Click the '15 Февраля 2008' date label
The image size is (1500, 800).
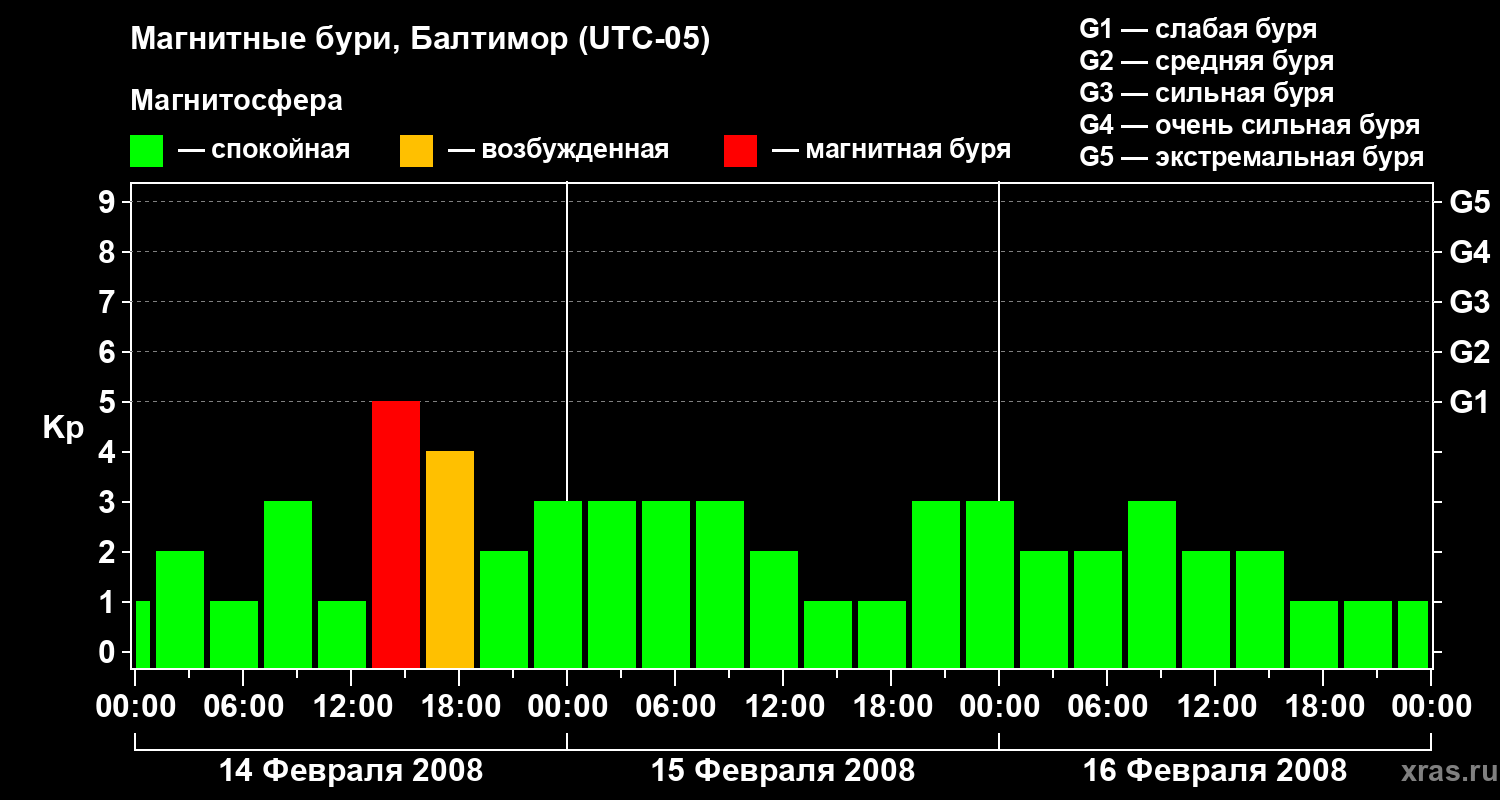783,771
